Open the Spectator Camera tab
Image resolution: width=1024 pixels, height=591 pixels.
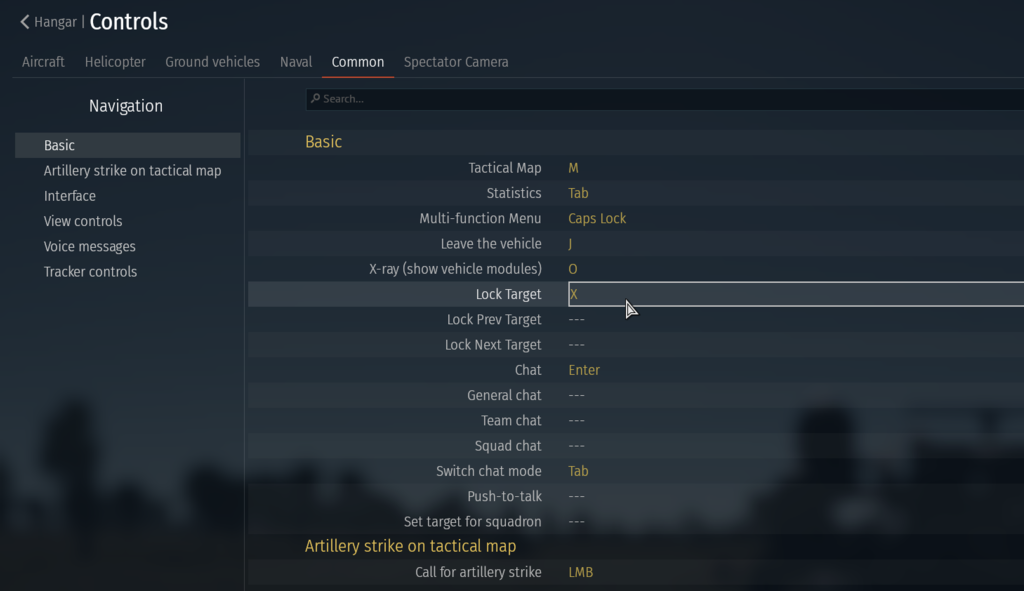456,62
